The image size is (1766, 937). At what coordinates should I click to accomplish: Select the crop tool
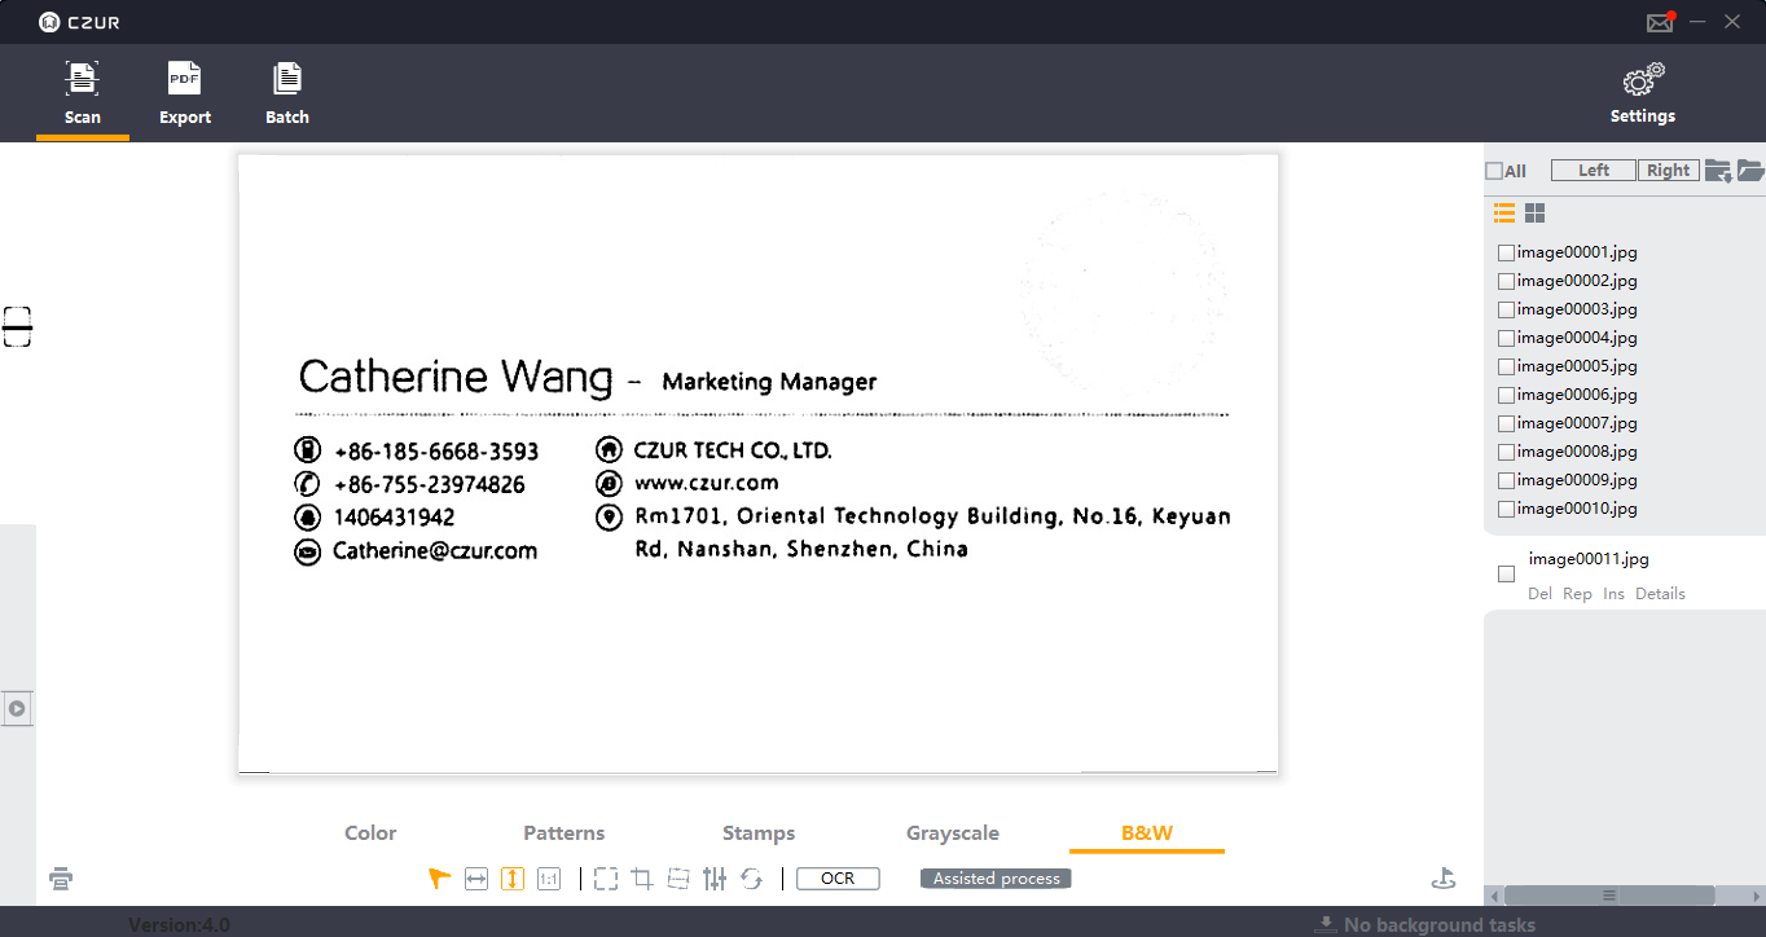[x=642, y=879]
